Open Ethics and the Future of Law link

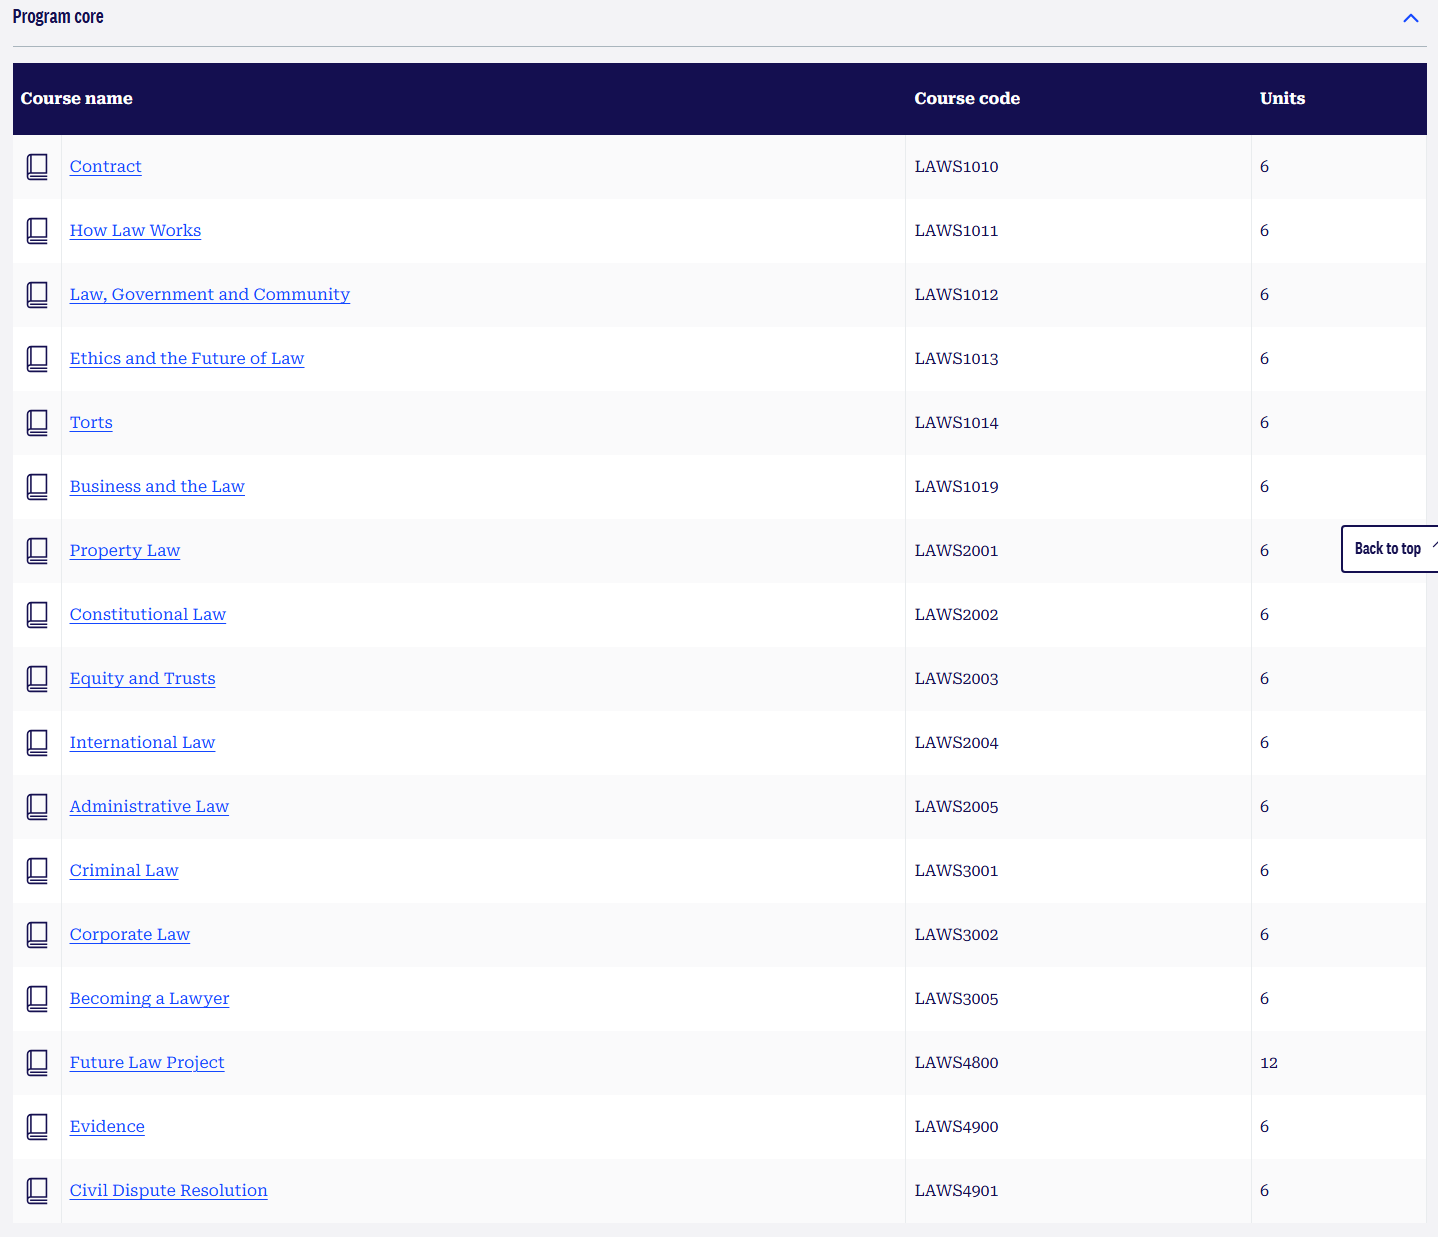point(186,359)
